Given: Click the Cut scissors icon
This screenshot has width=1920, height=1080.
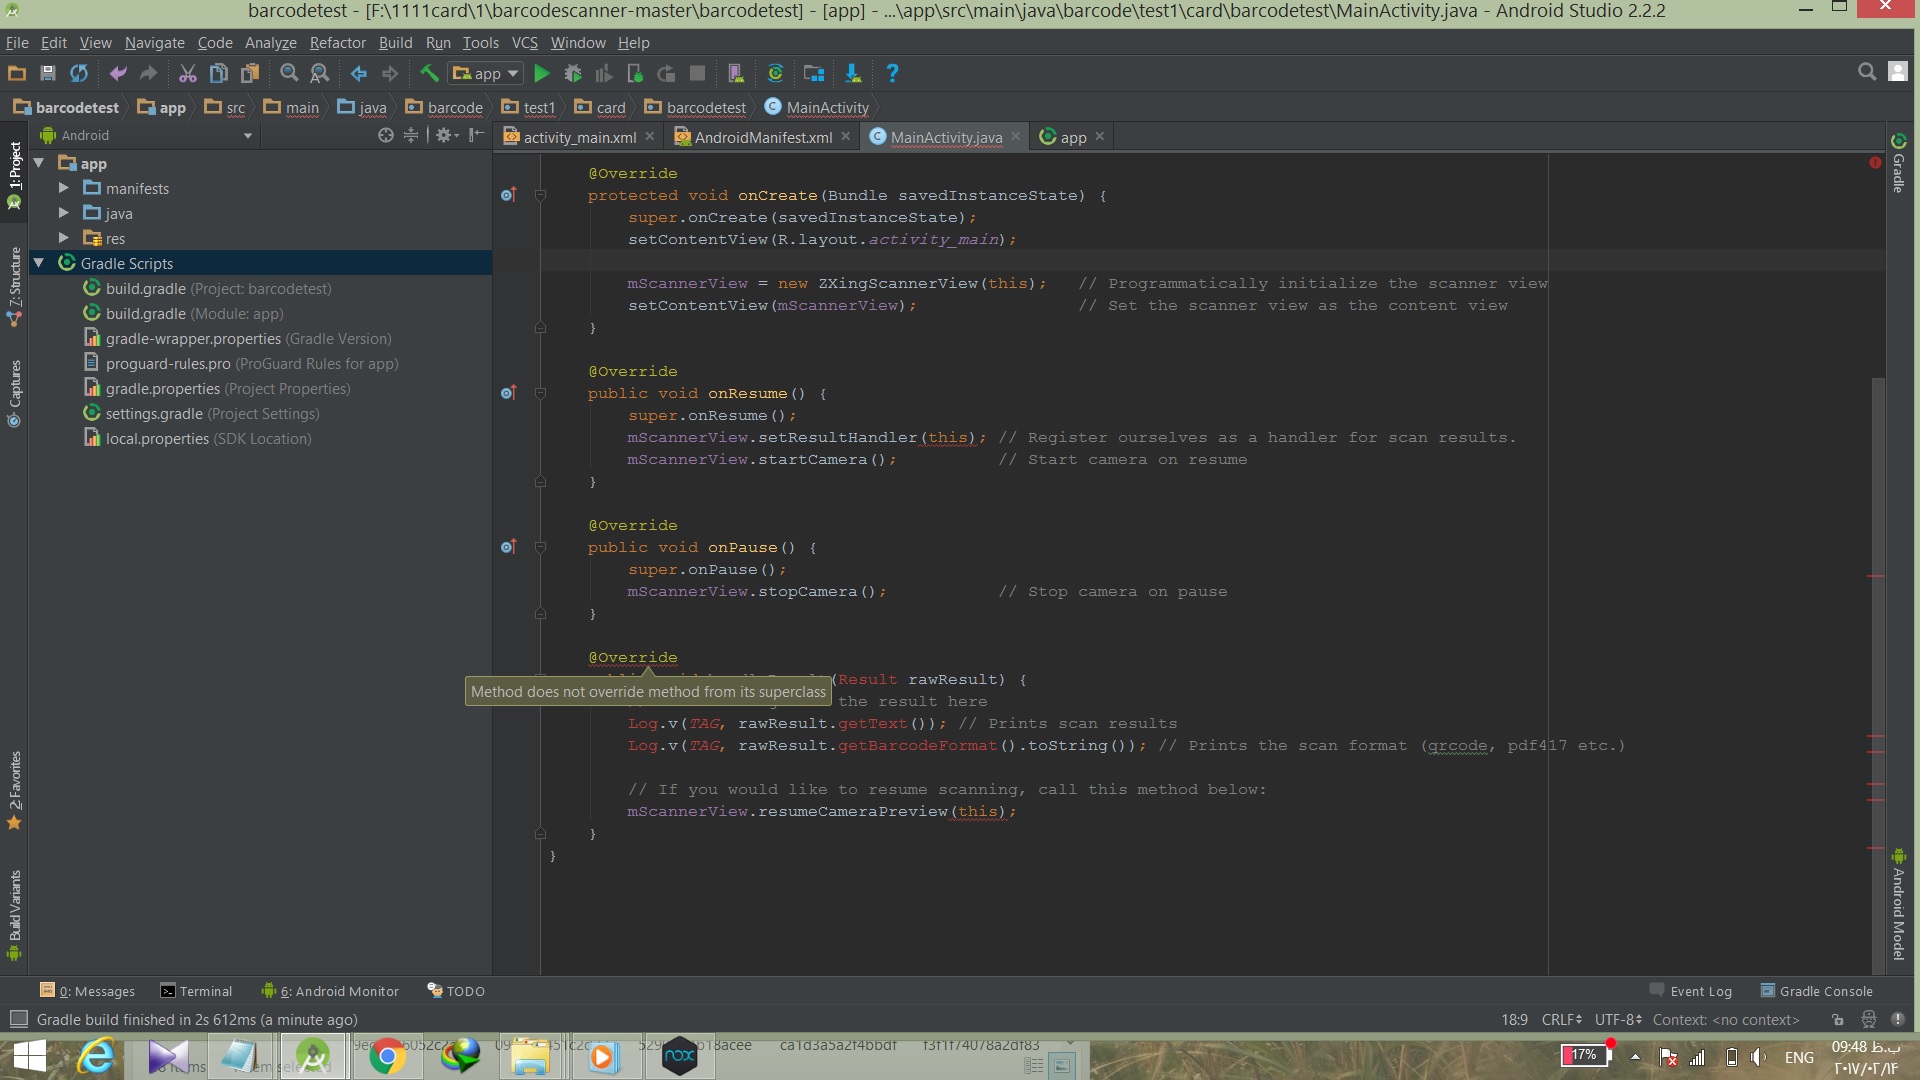Looking at the screenshot, I should coord(187,73).
